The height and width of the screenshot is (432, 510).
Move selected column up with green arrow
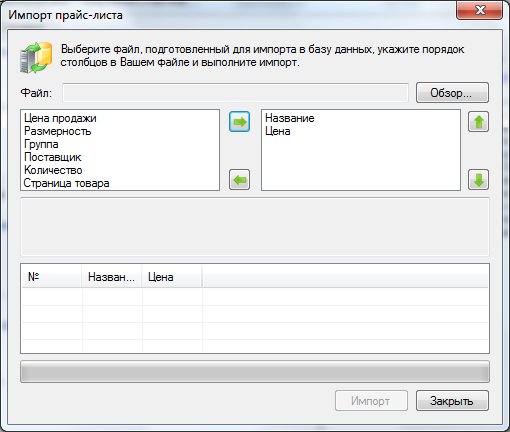478,122
